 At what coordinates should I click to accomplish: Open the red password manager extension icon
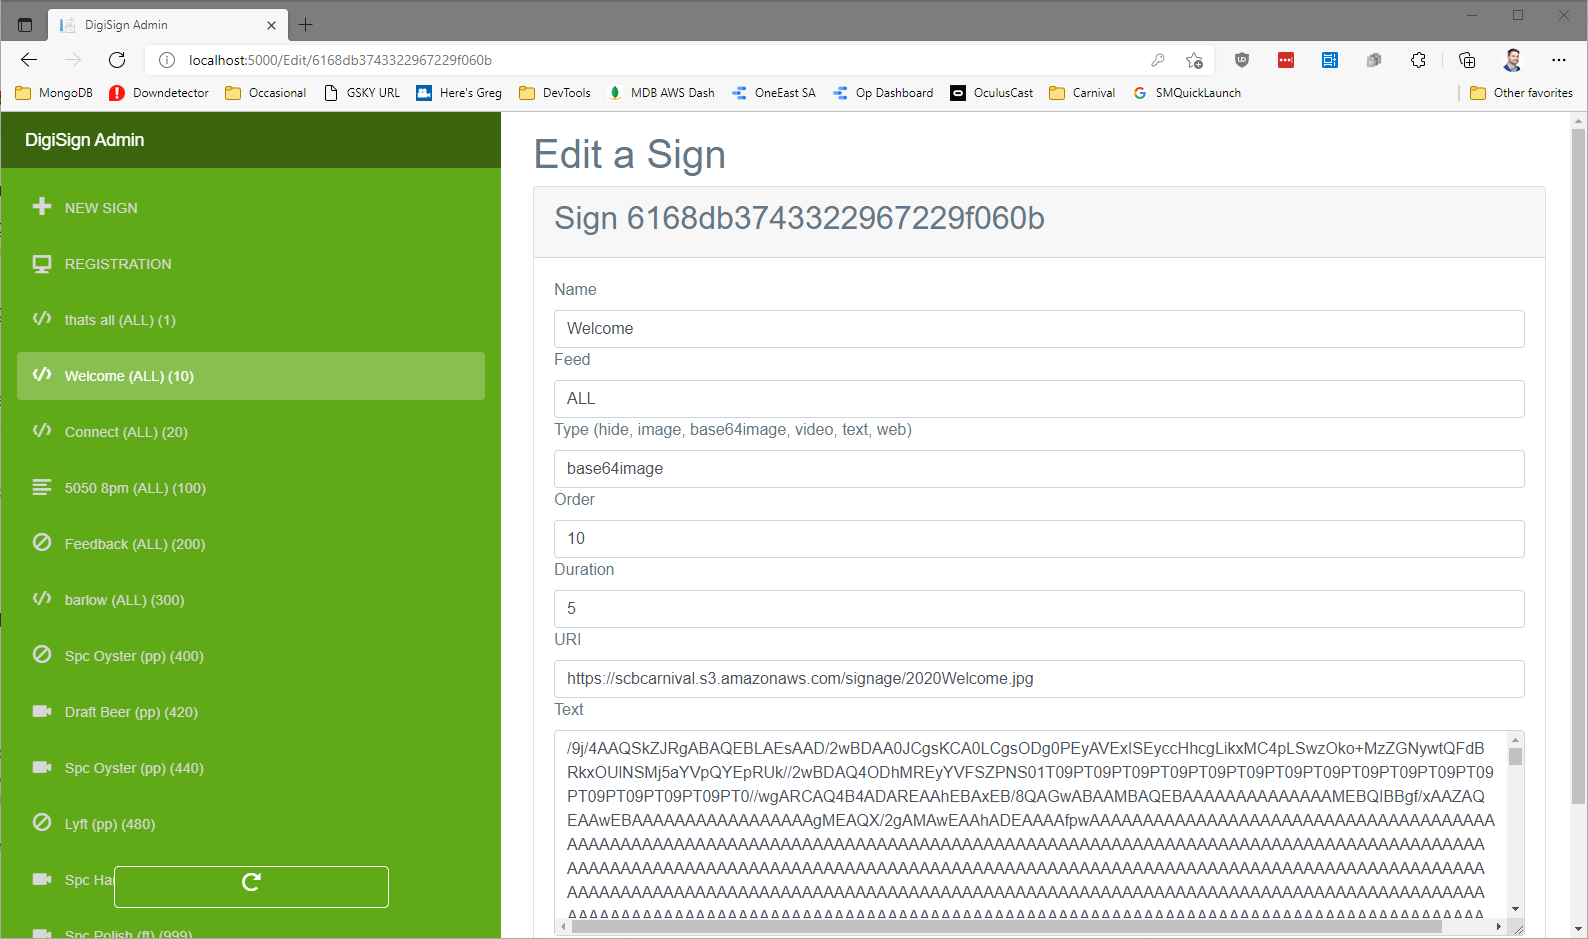coord(1286,60)
